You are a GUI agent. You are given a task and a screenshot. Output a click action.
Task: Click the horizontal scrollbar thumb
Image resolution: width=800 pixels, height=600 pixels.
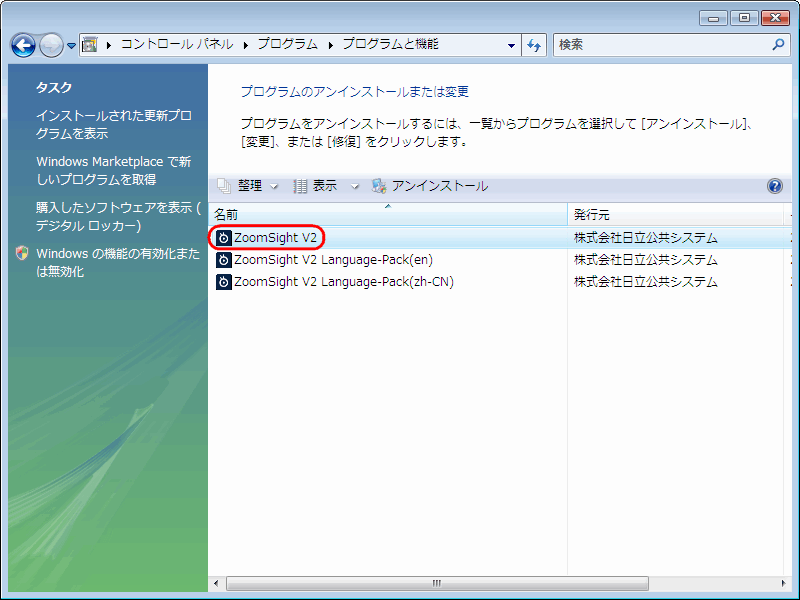point(436,583)
